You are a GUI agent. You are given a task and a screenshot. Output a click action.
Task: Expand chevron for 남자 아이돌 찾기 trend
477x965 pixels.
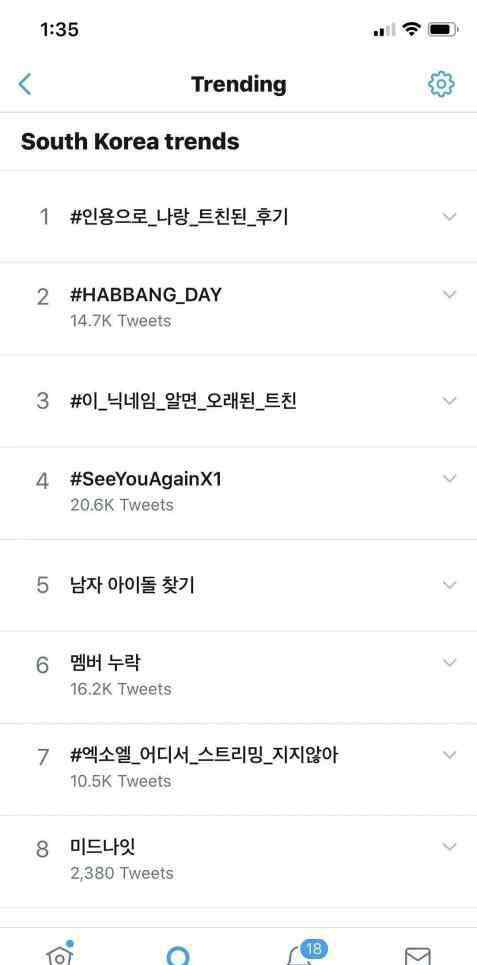[x=450, y=584]
